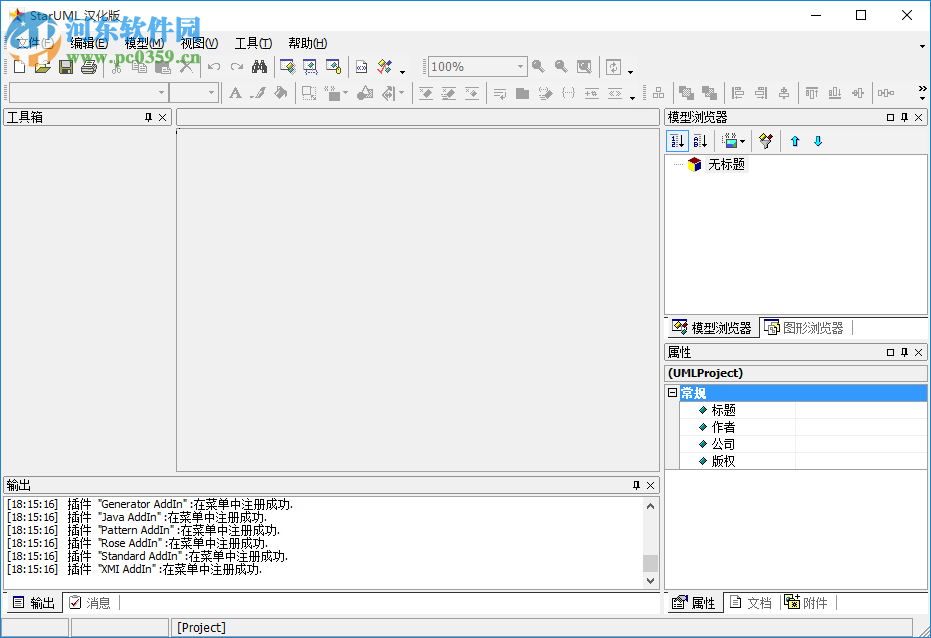Click the 公司 property row
Image resolution: width=931 pixels, height=638 pixels.
coord(803,444)
